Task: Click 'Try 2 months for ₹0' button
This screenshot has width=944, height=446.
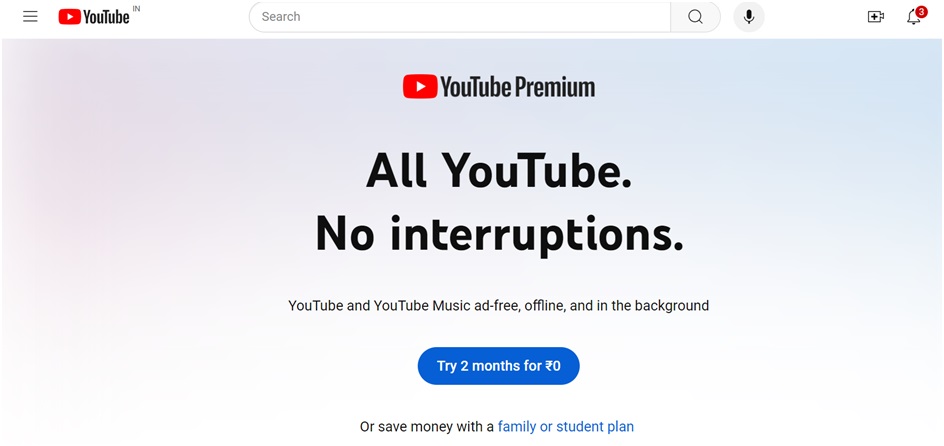Action: [498, 366]
